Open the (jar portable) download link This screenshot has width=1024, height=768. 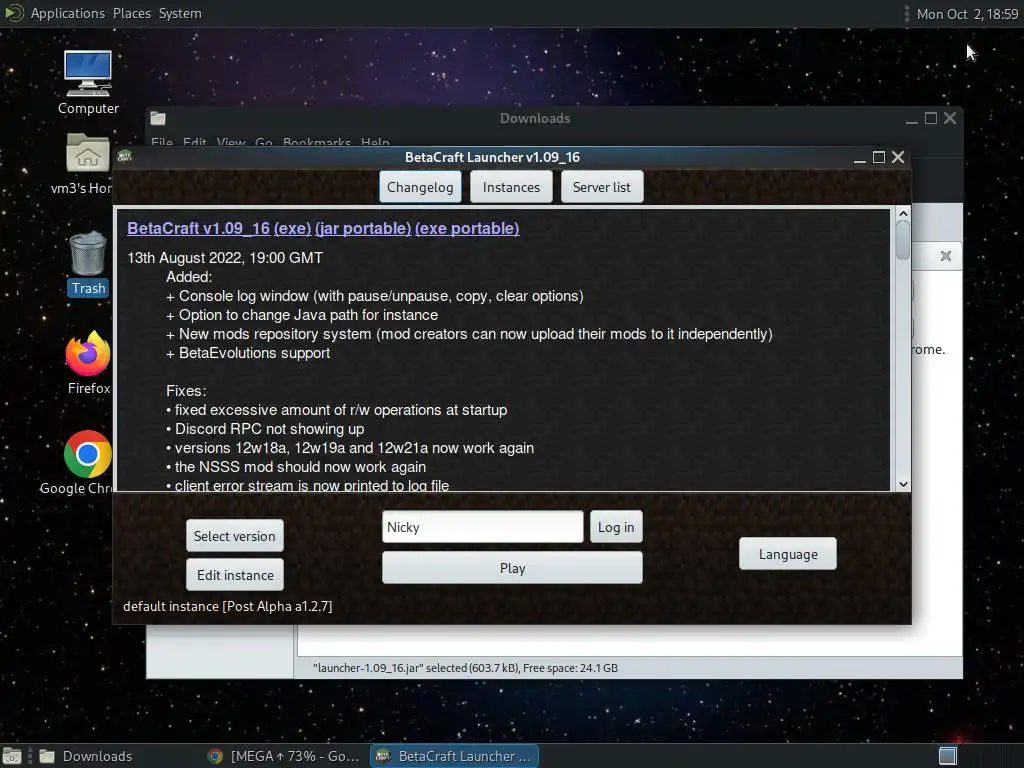tap(363, 228)
